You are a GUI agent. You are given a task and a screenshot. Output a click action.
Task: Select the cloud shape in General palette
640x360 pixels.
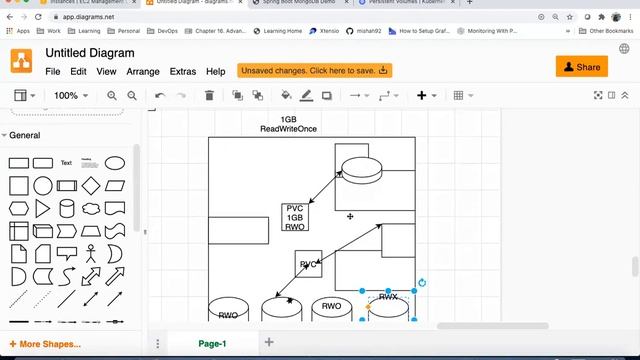[91, 209]
